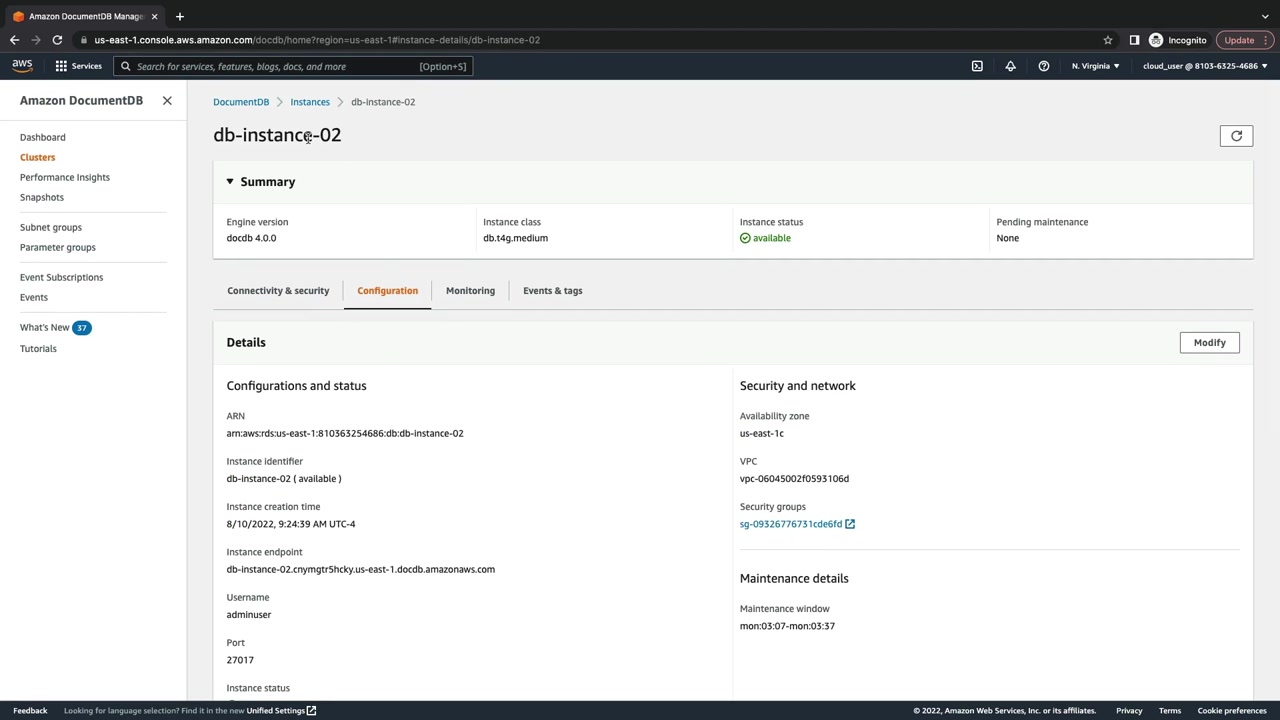Click the instance creation time value
The width and height of the screenshot is (1280, 720).
(x=291, y=524)
